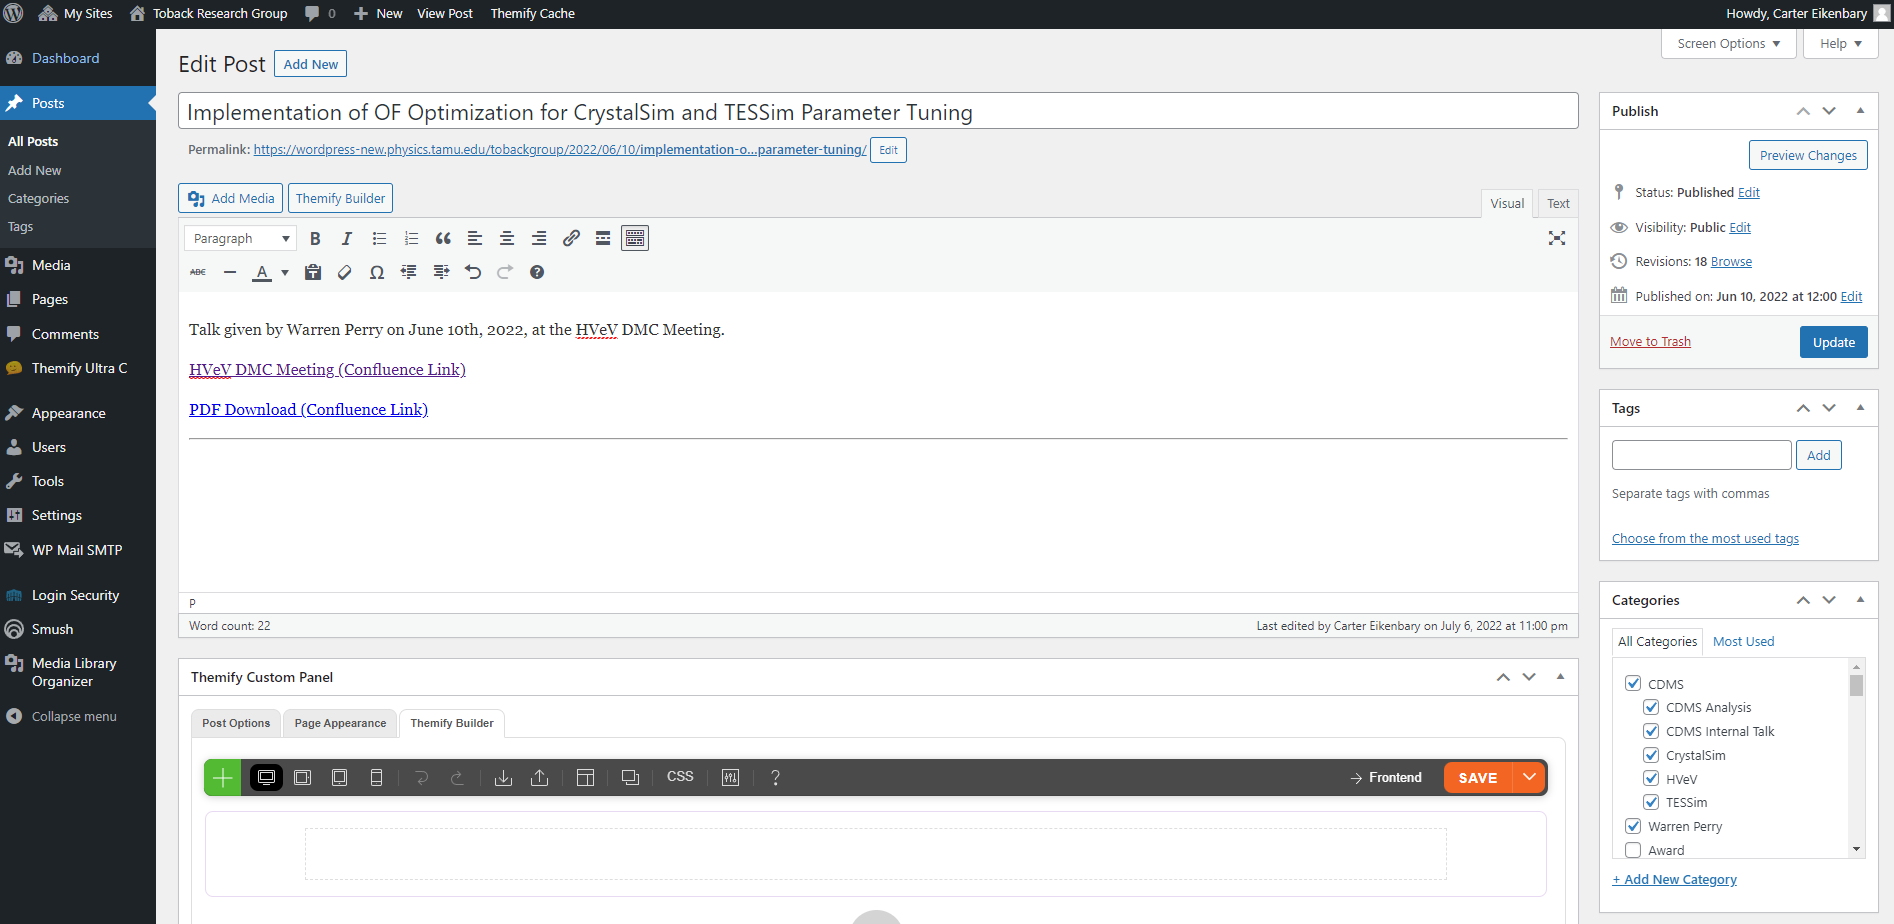Open the Special character picker
This screenshot has width=1894, height=924.
click(377, 271)
